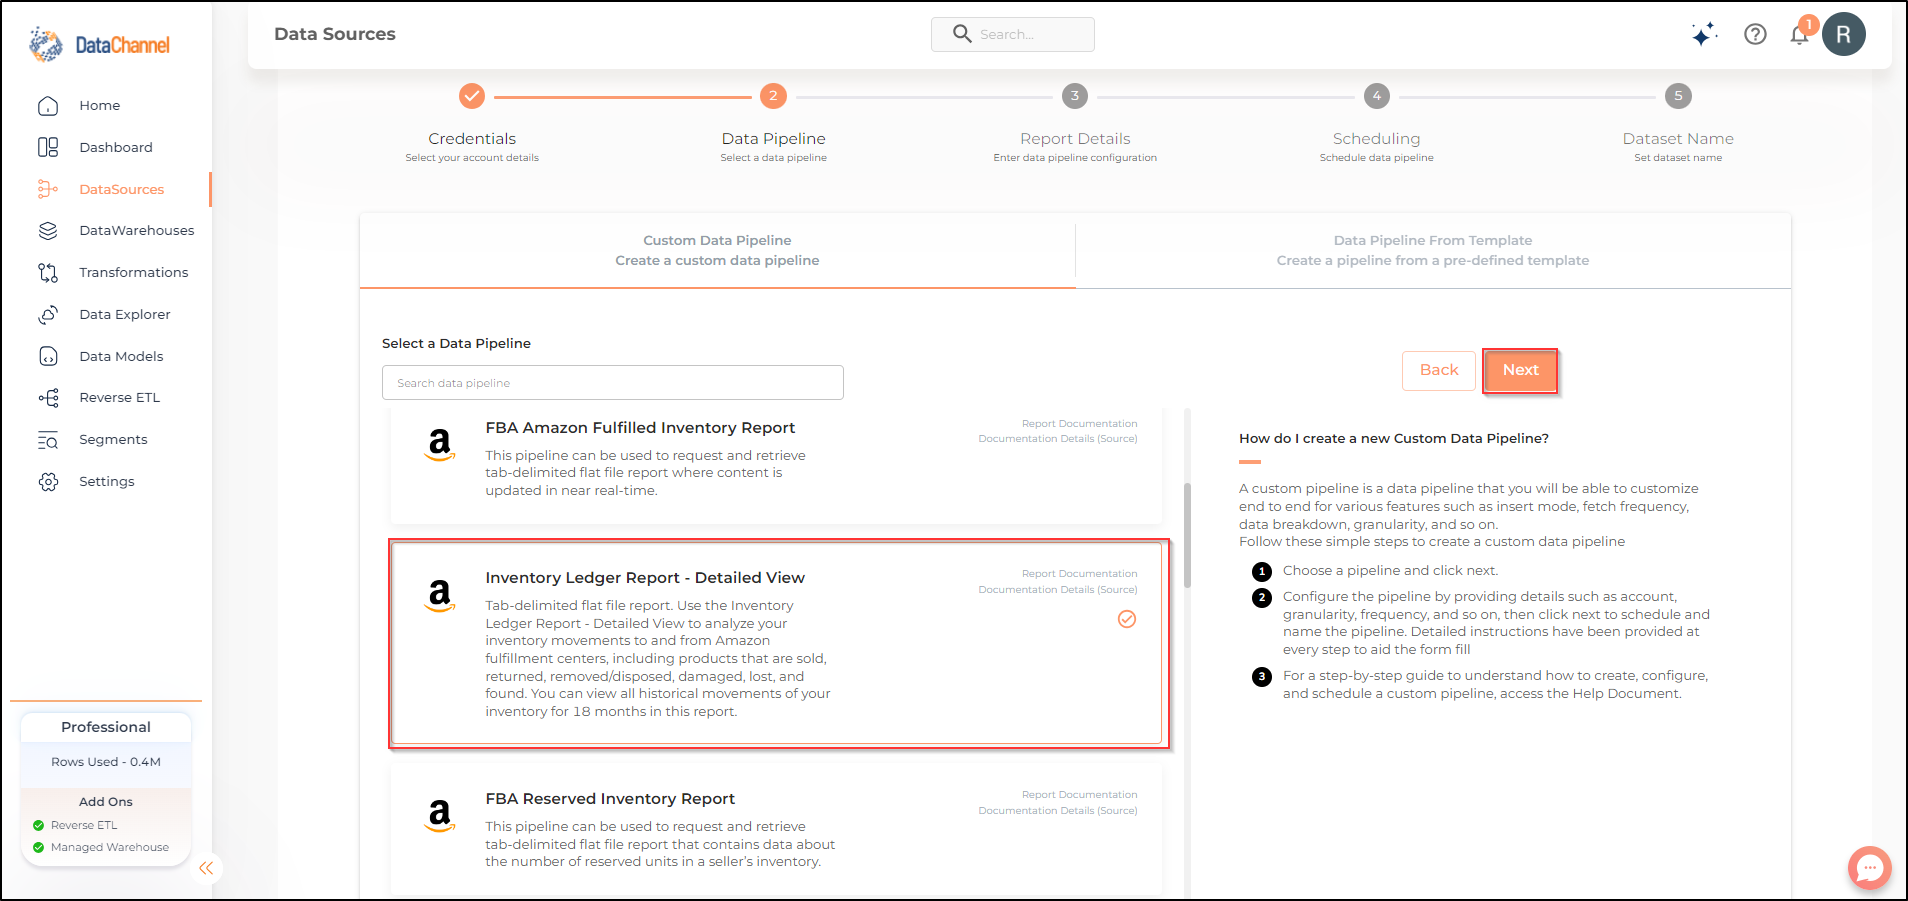Open the Segments icon
Image resolution: width=1908 pixels, height=901 pixels.
pyautogui.click(x=48, y=440)
